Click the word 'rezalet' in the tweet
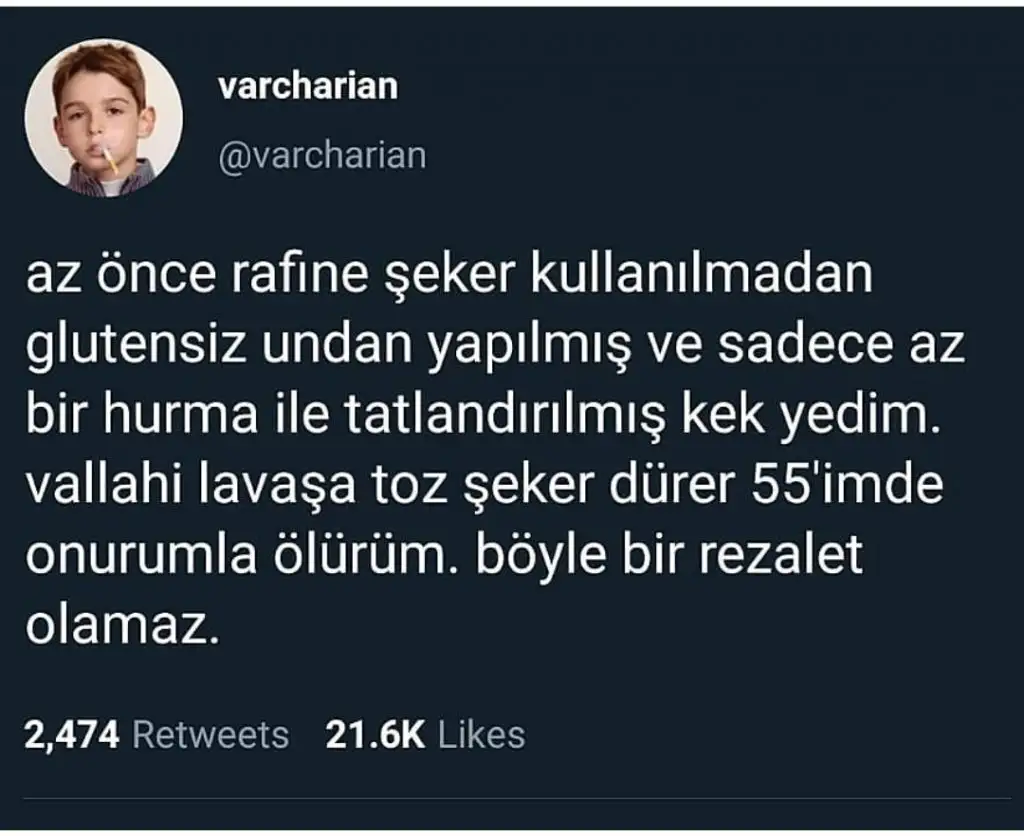 (x=781, y=556)
